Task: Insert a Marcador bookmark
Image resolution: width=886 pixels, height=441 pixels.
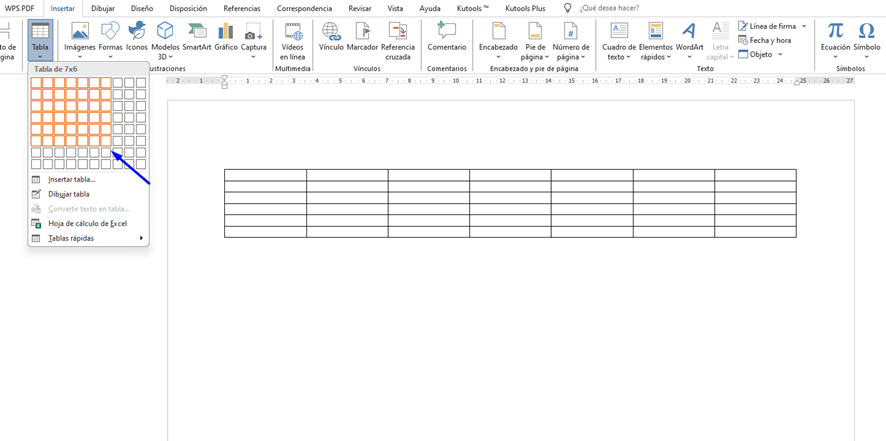Action: pos(362,37)
